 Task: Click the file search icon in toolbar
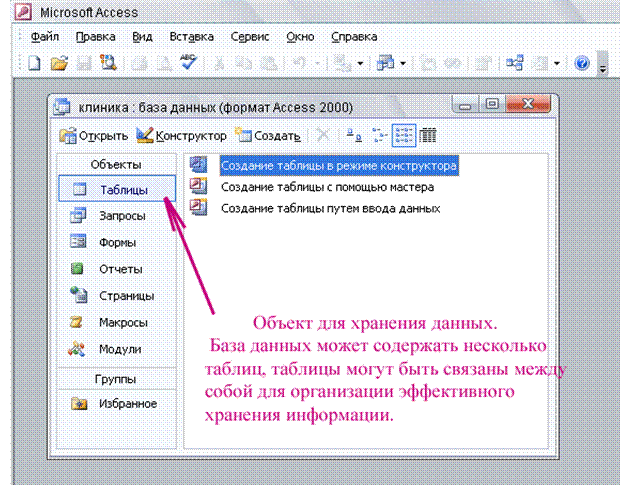coord(108,63)
